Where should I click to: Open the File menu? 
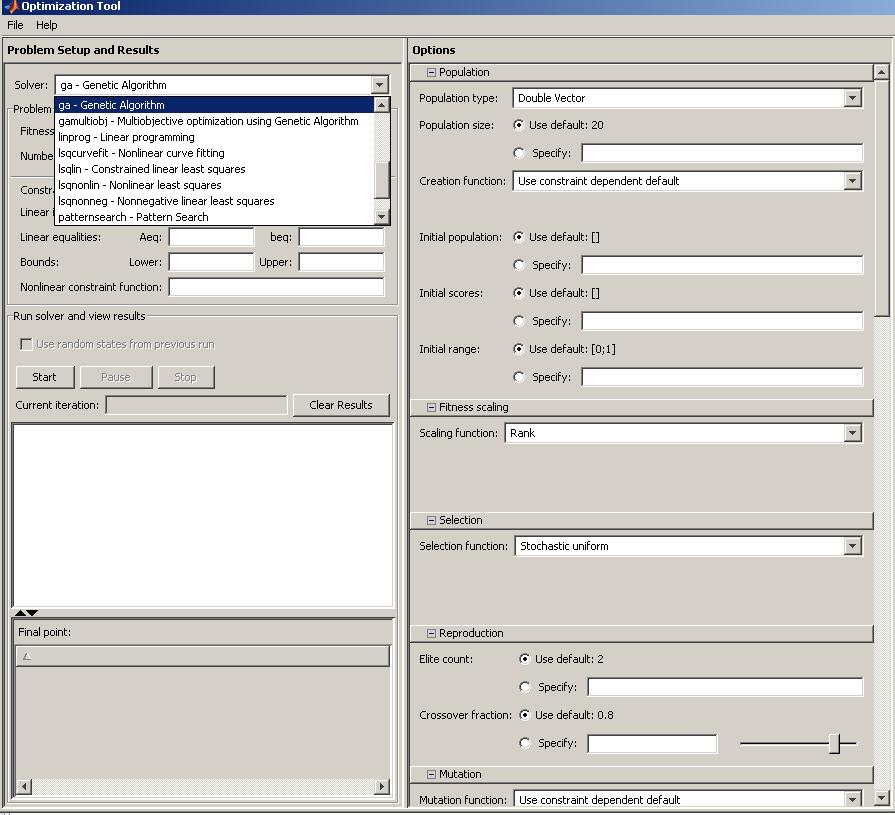click(15, 25)
